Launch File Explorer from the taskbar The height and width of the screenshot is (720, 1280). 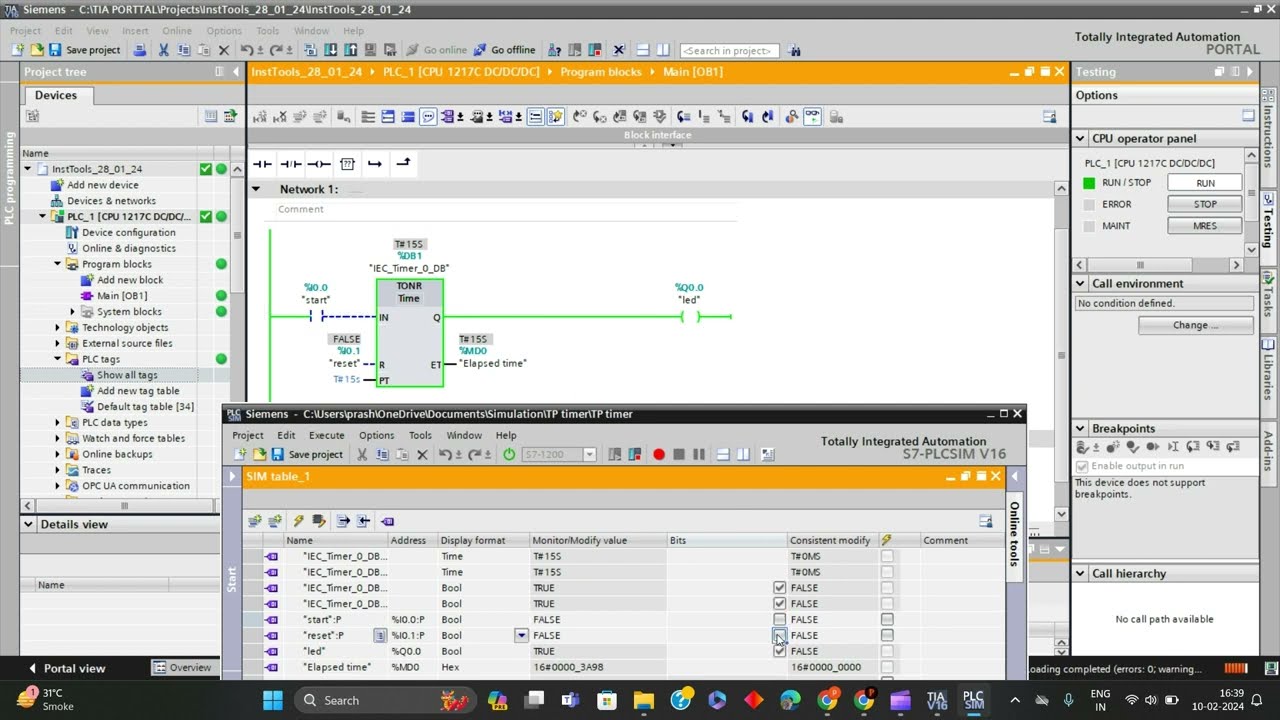[644, 700]
